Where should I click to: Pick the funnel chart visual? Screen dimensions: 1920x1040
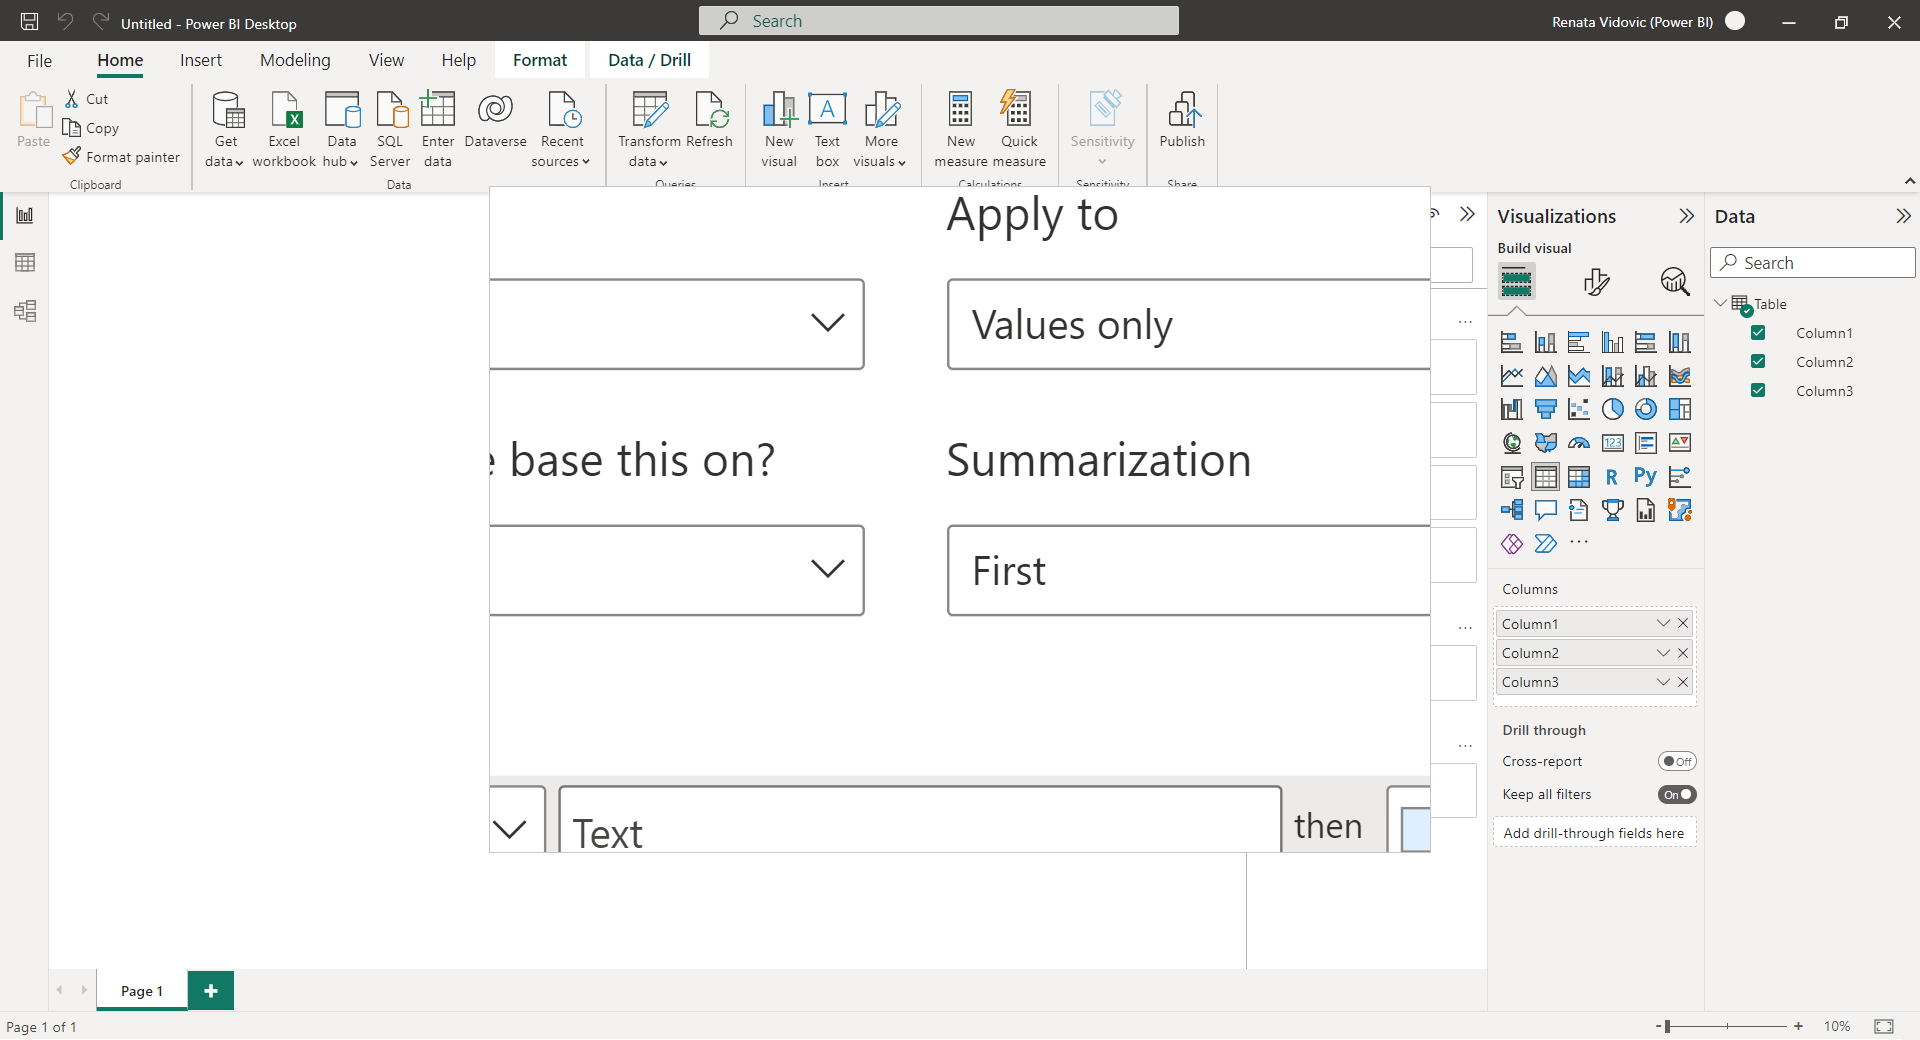click(1545, 409)
